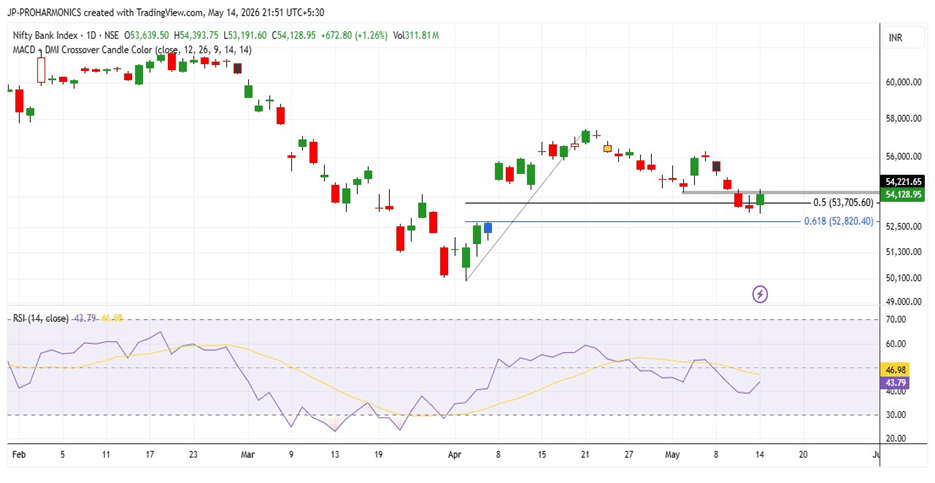The width and height of the screenshot is (935, 483).
Task: Click the 70.00 RSI axis label
Action: [895, 320]
